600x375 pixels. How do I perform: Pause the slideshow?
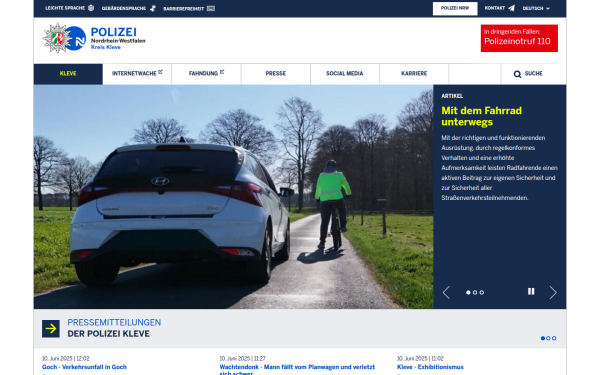pyautogui.click(x=531, y=292)
